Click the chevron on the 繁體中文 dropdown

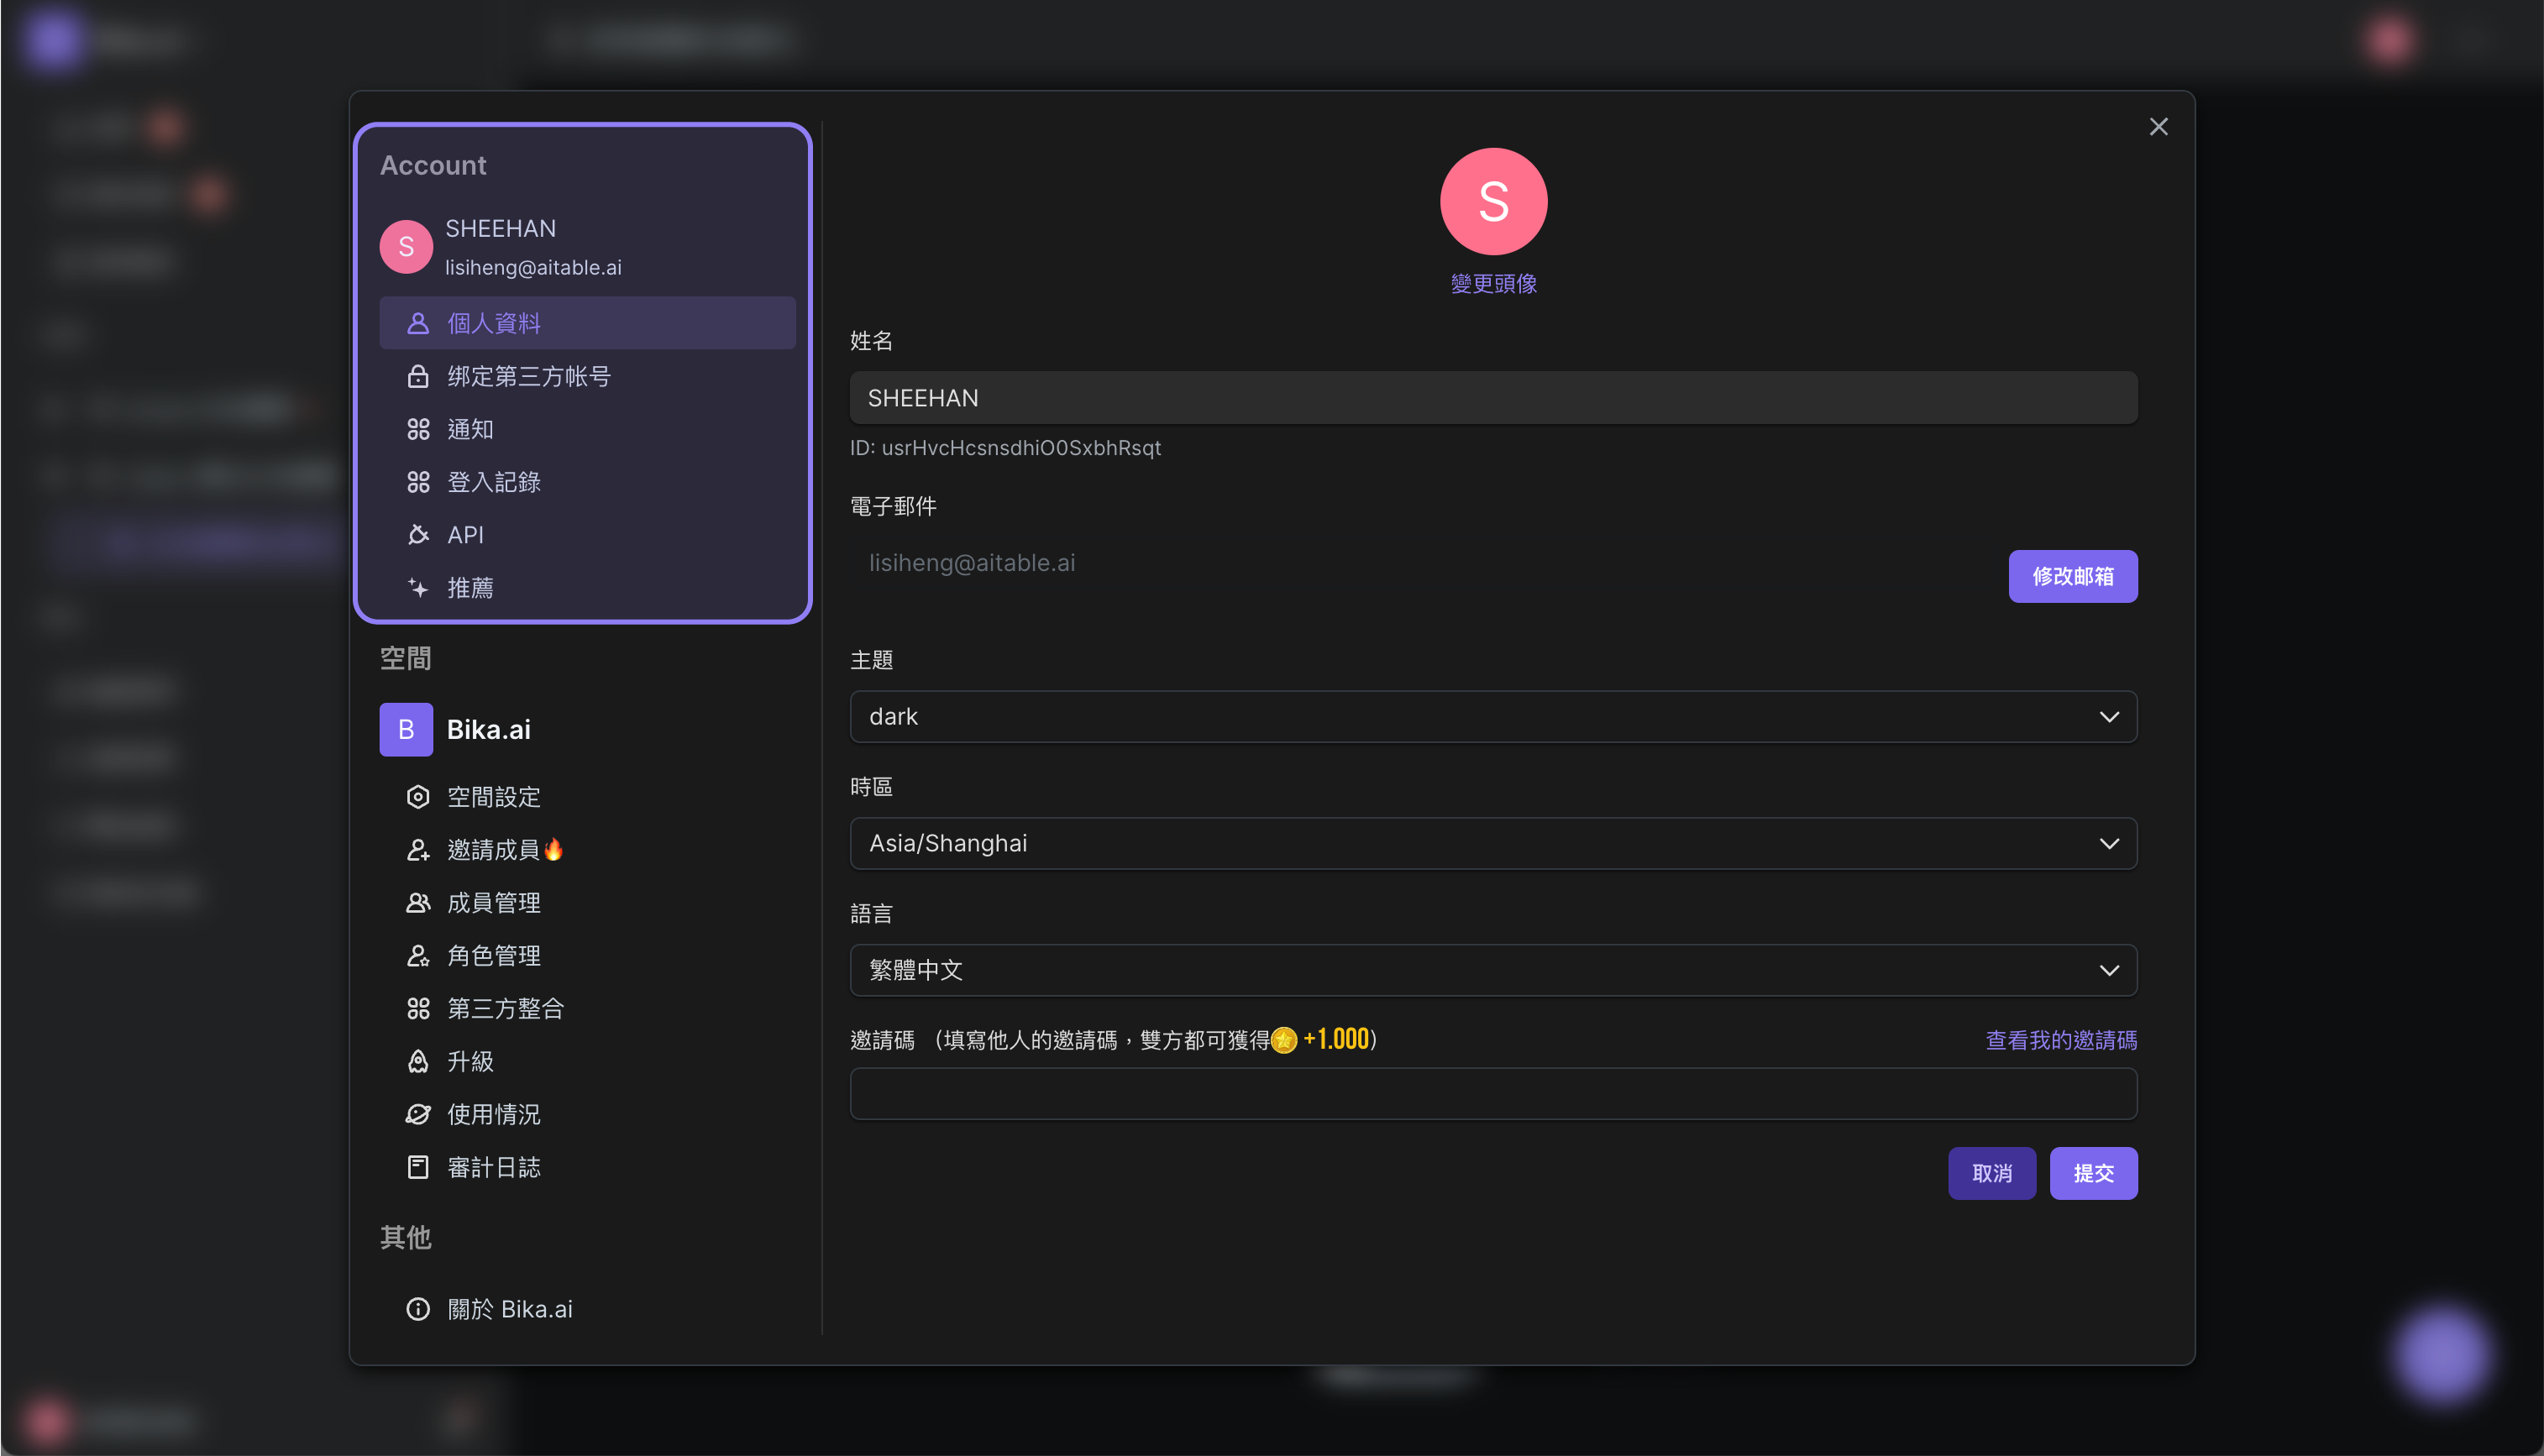2109,970
